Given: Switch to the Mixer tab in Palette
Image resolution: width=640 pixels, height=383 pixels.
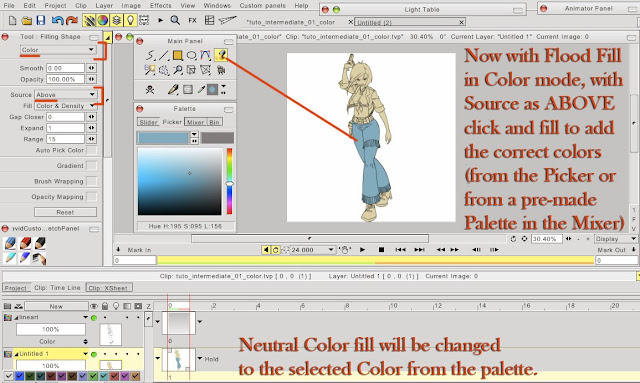Looking at the screenshot, I should [x=196, y=122].
